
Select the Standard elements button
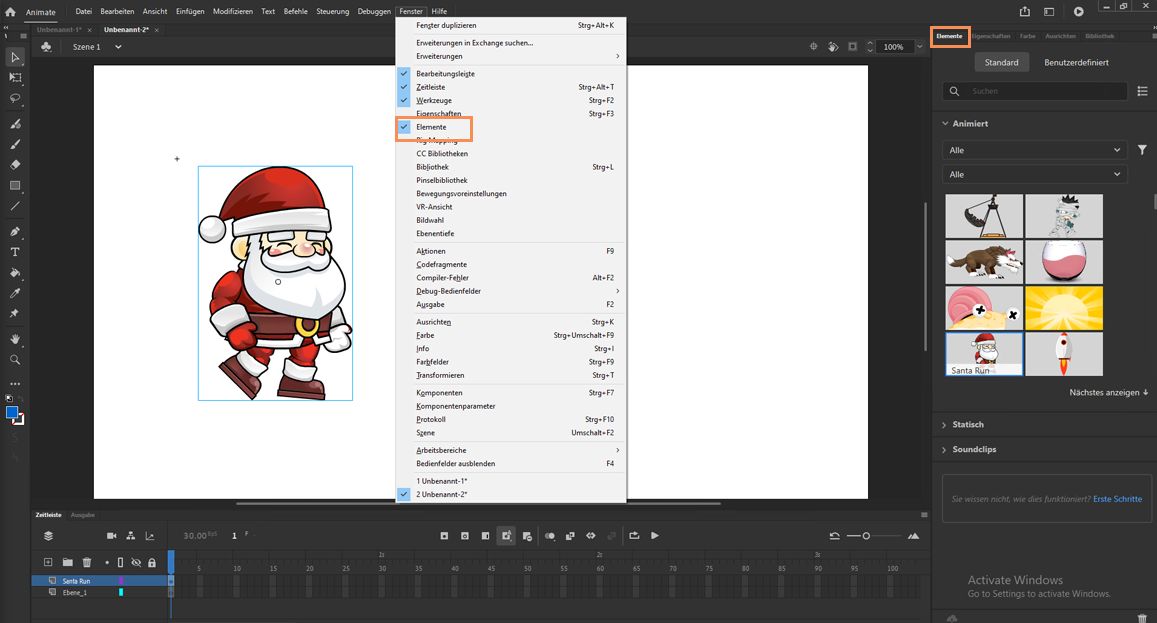[1001, 62]
